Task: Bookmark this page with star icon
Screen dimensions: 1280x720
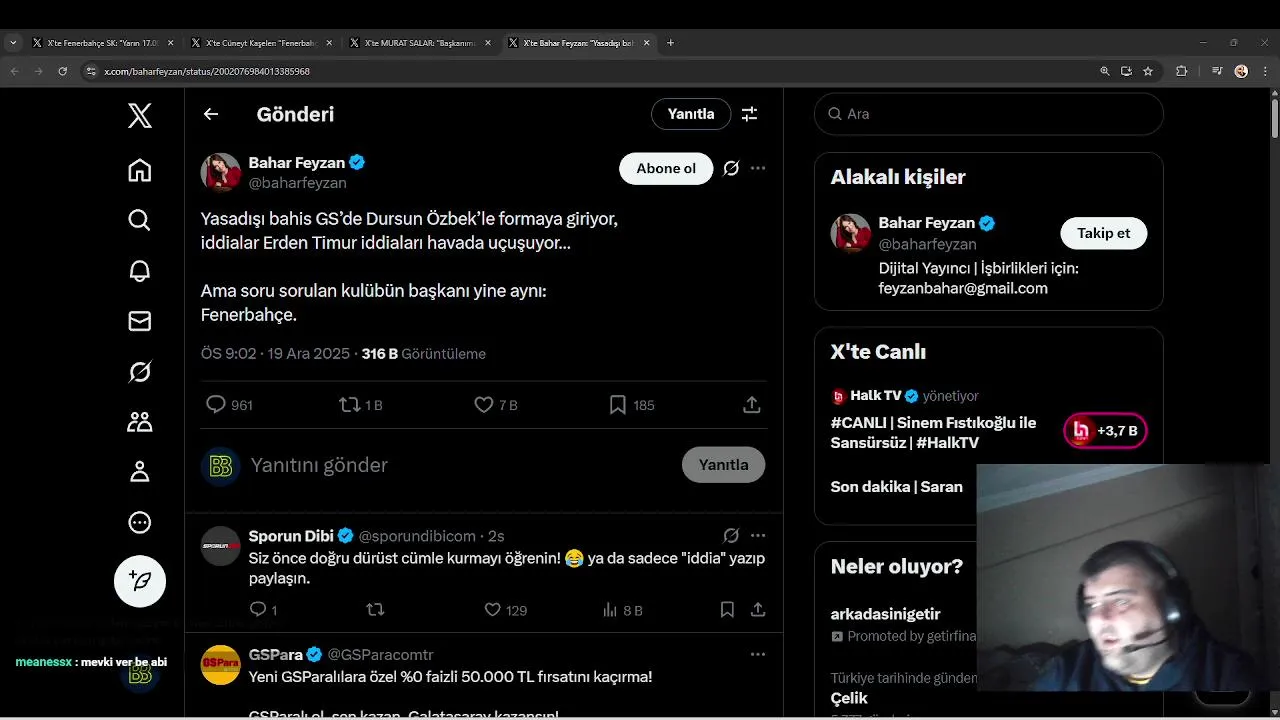Action: tap(1148, 71)
